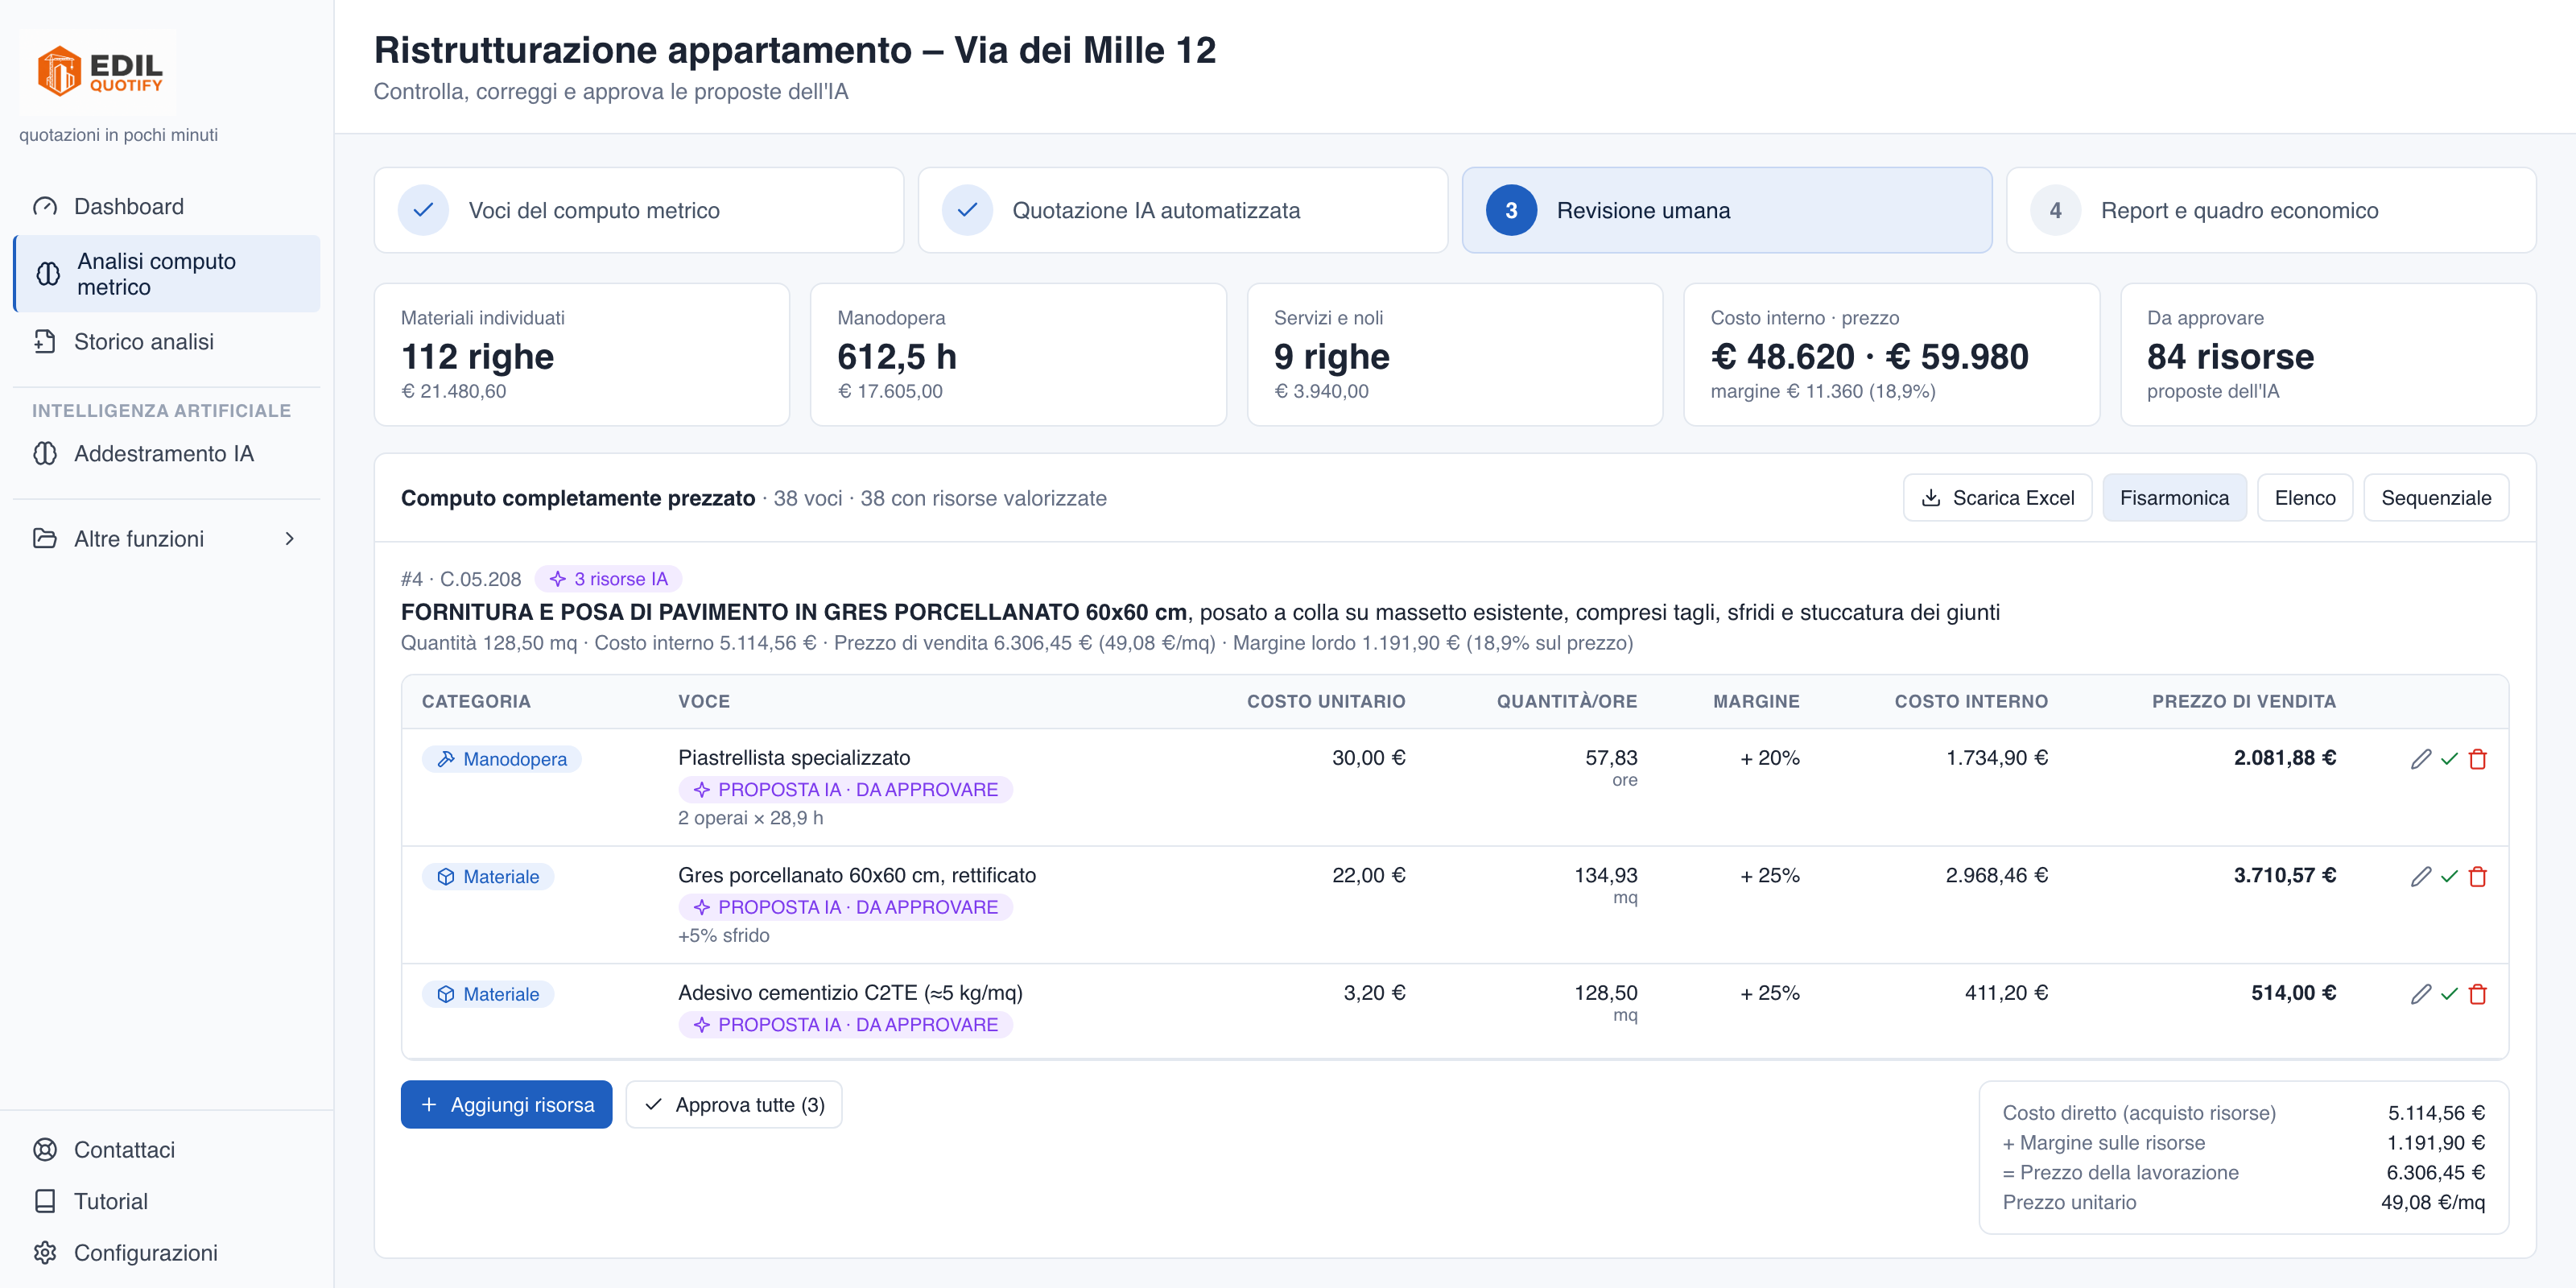
Task: Open Contattaci from sidebar
Action: [x=167, y=1150]
